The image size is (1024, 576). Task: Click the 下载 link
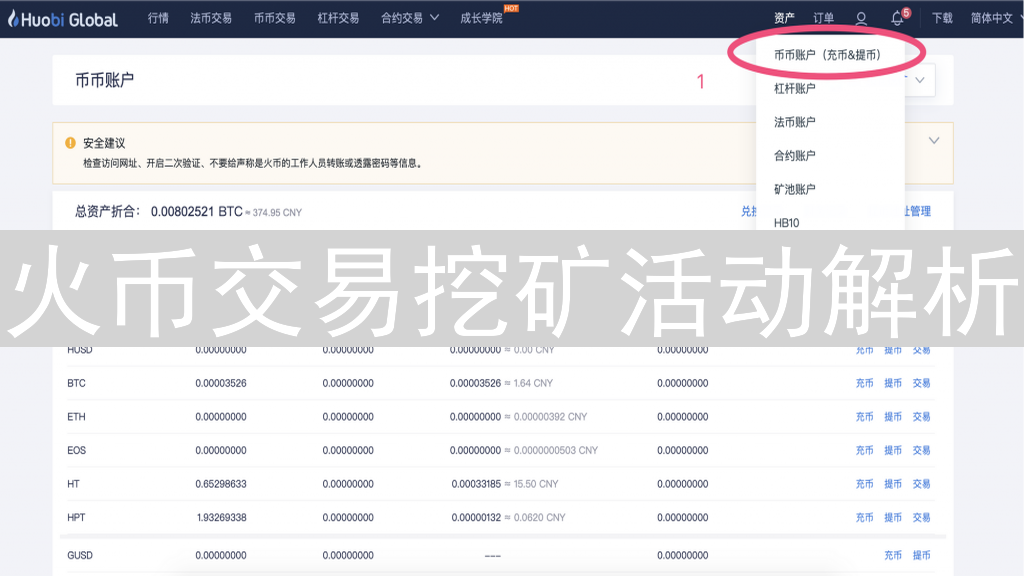(x=942, y=18)
